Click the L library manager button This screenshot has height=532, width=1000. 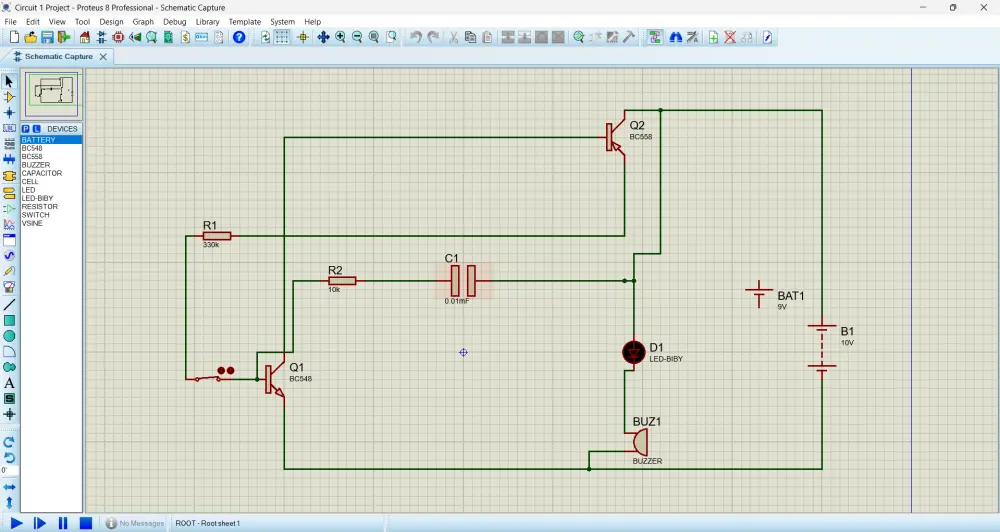tap(36, 129)
